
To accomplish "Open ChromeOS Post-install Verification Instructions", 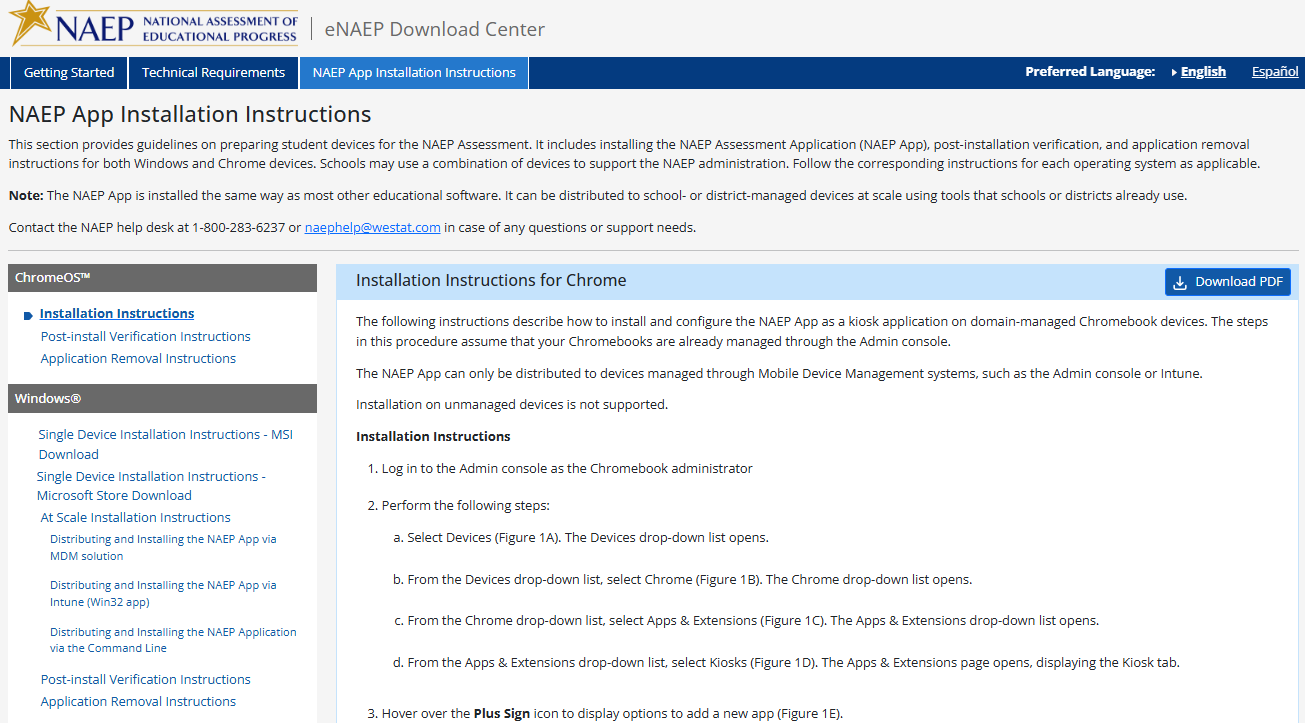I will (x=145, y=337).
